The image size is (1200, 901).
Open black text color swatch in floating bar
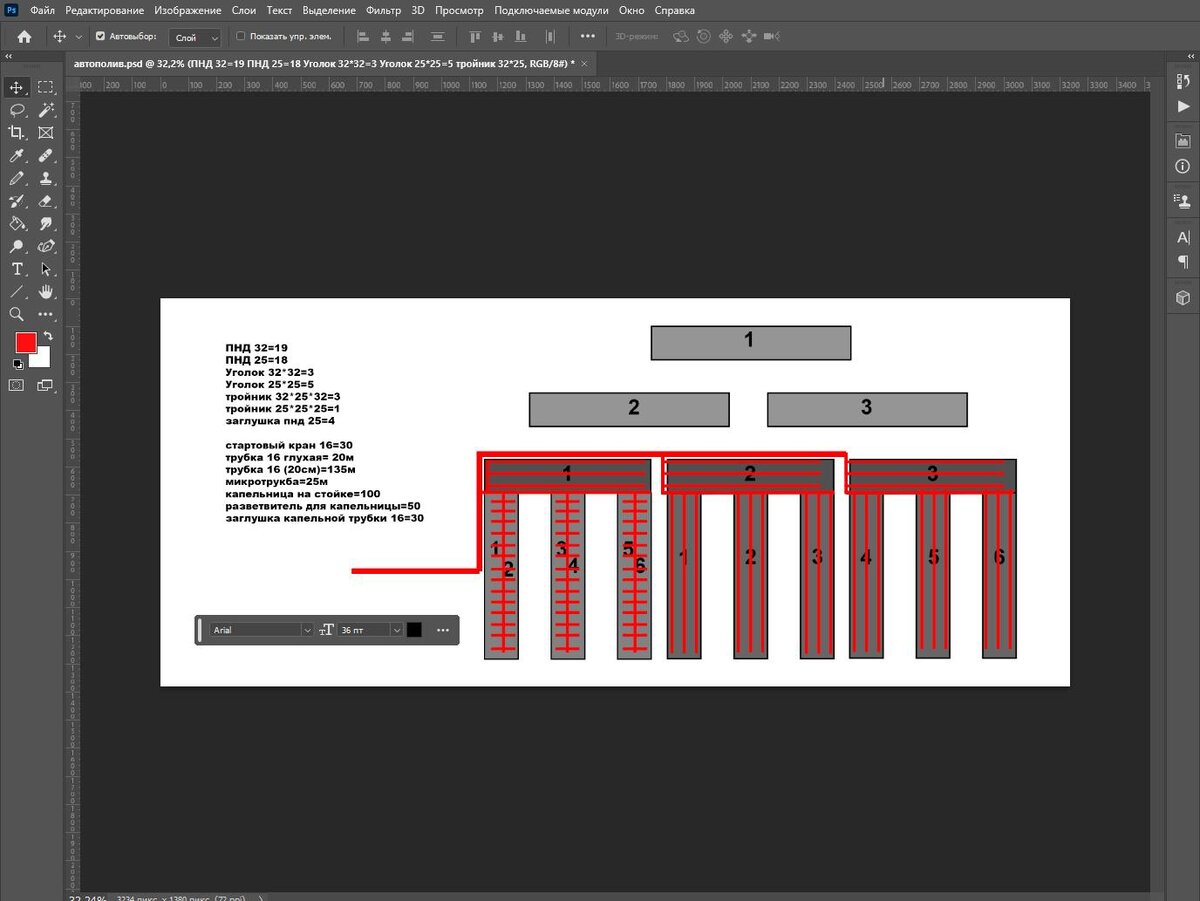[x=414, y=630]
